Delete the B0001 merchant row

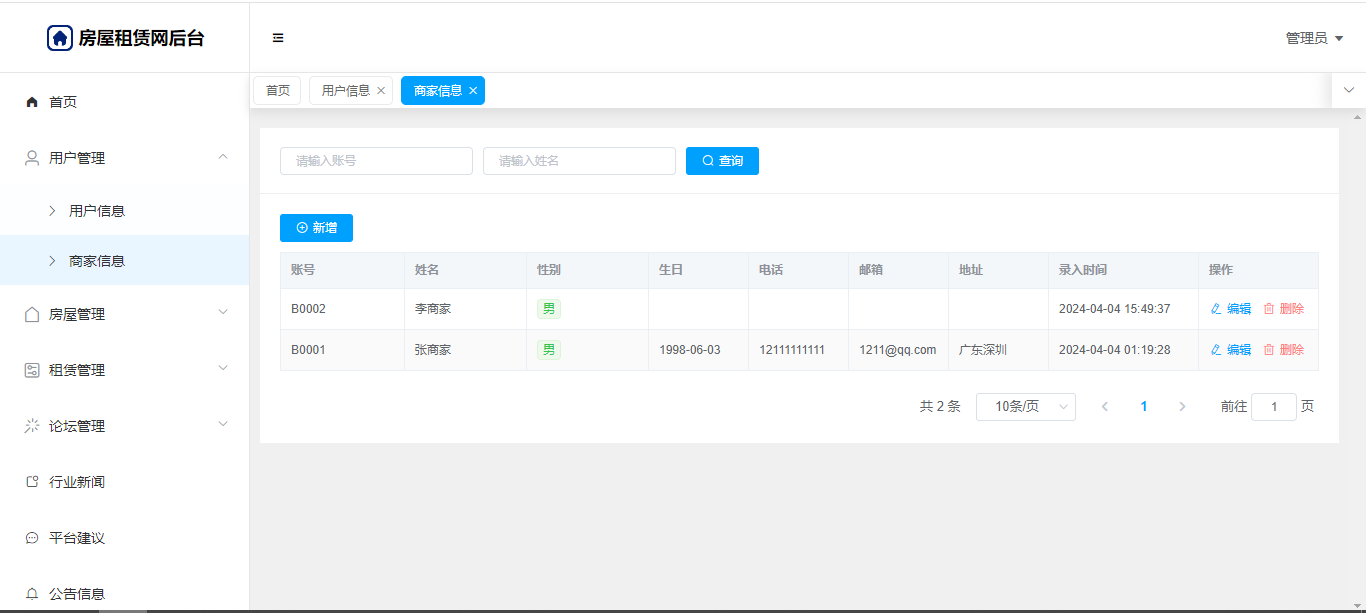[x=1284, y=350]
